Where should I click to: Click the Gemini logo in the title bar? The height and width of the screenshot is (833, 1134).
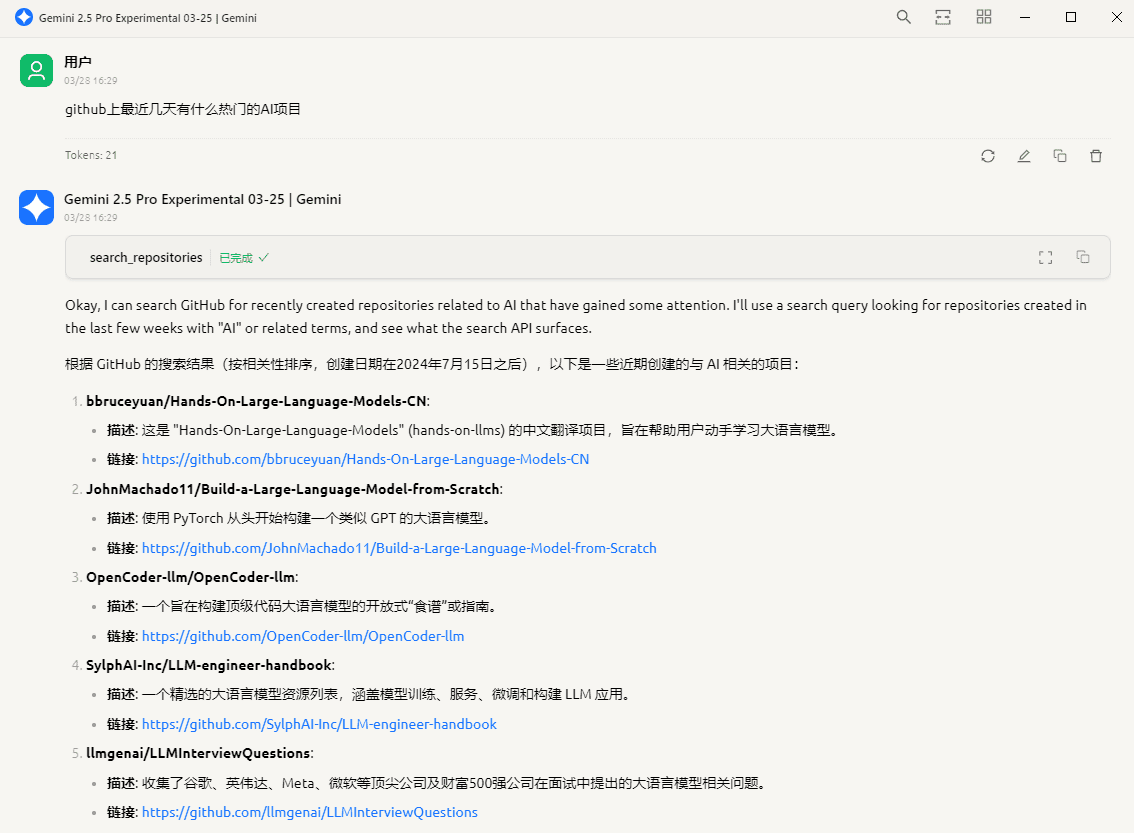tap(24, 17)
